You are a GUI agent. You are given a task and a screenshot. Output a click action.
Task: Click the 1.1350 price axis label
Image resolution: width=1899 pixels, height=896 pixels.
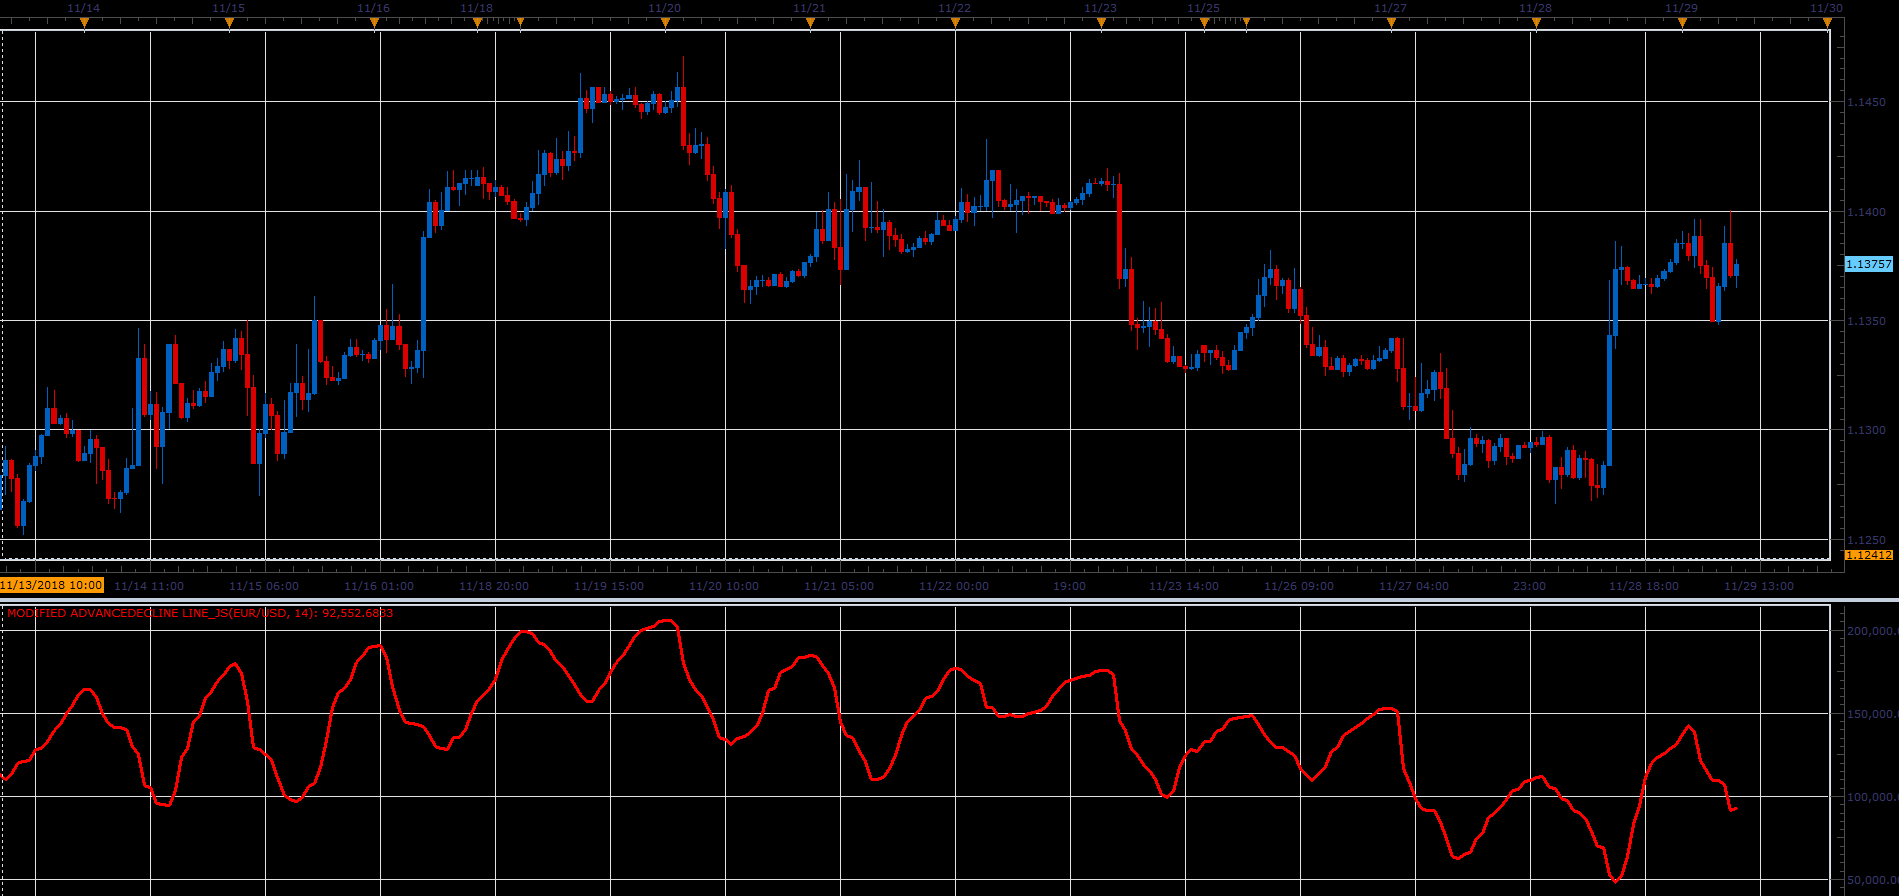coord(1866,321)
